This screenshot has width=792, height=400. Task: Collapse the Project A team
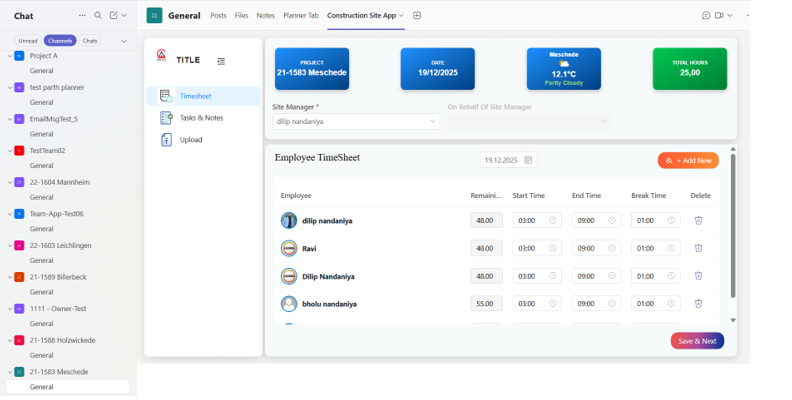coord(9,56)
